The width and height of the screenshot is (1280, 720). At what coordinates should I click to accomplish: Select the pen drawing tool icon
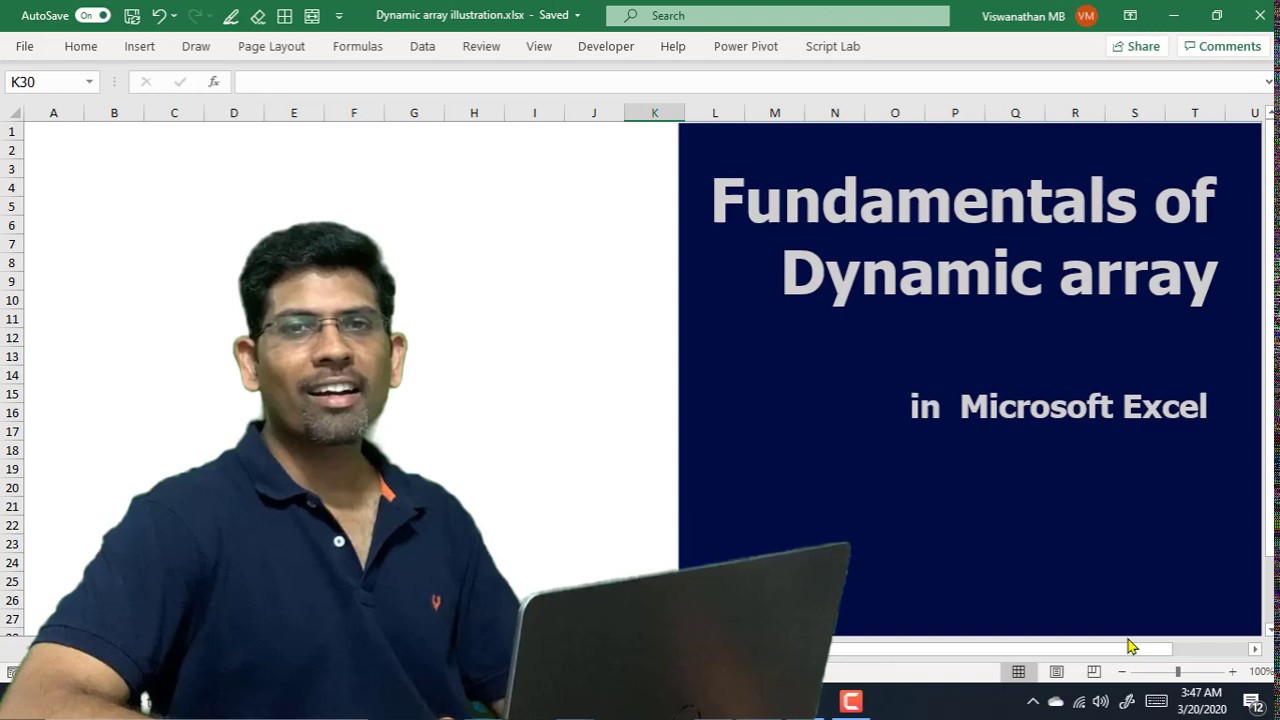[x=231, y=16]
